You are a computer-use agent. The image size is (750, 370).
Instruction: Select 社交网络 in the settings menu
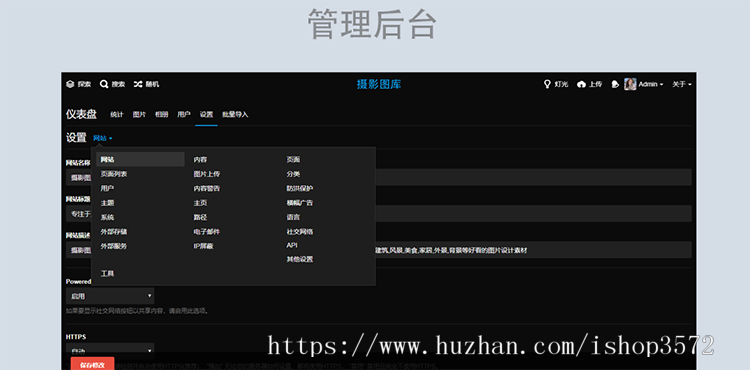tap(300, 232)
